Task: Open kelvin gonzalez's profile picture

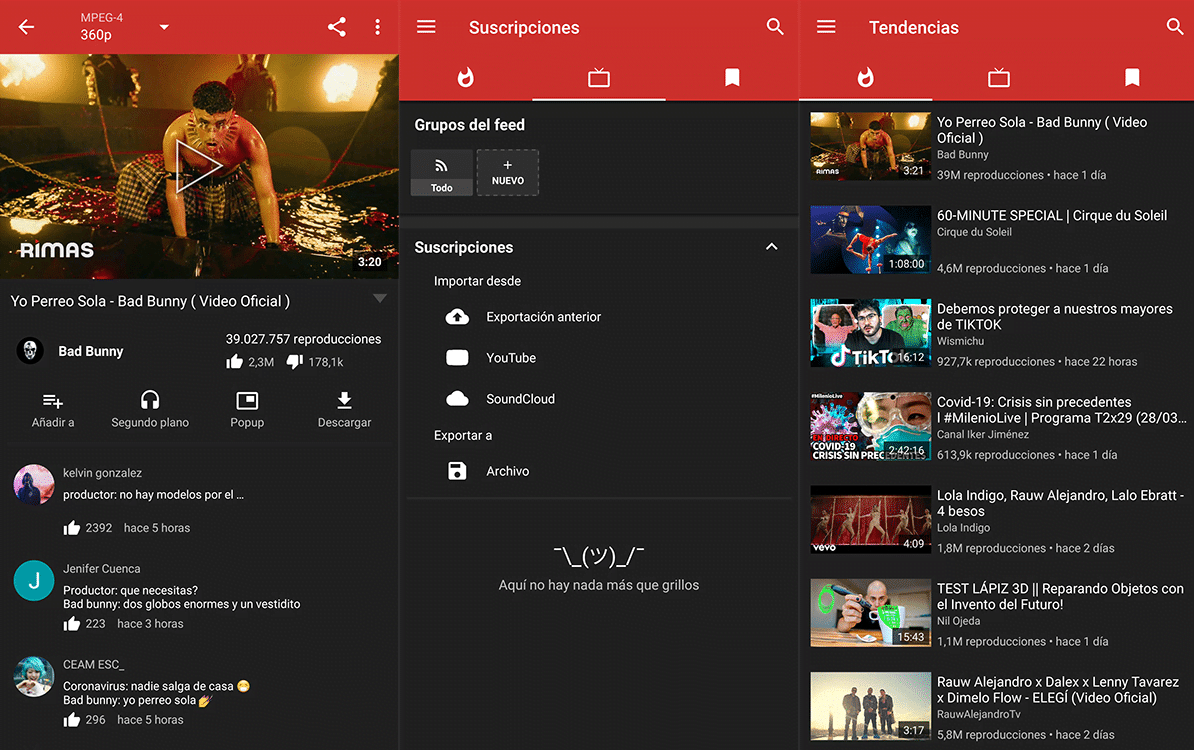Action: click(34, 484)
